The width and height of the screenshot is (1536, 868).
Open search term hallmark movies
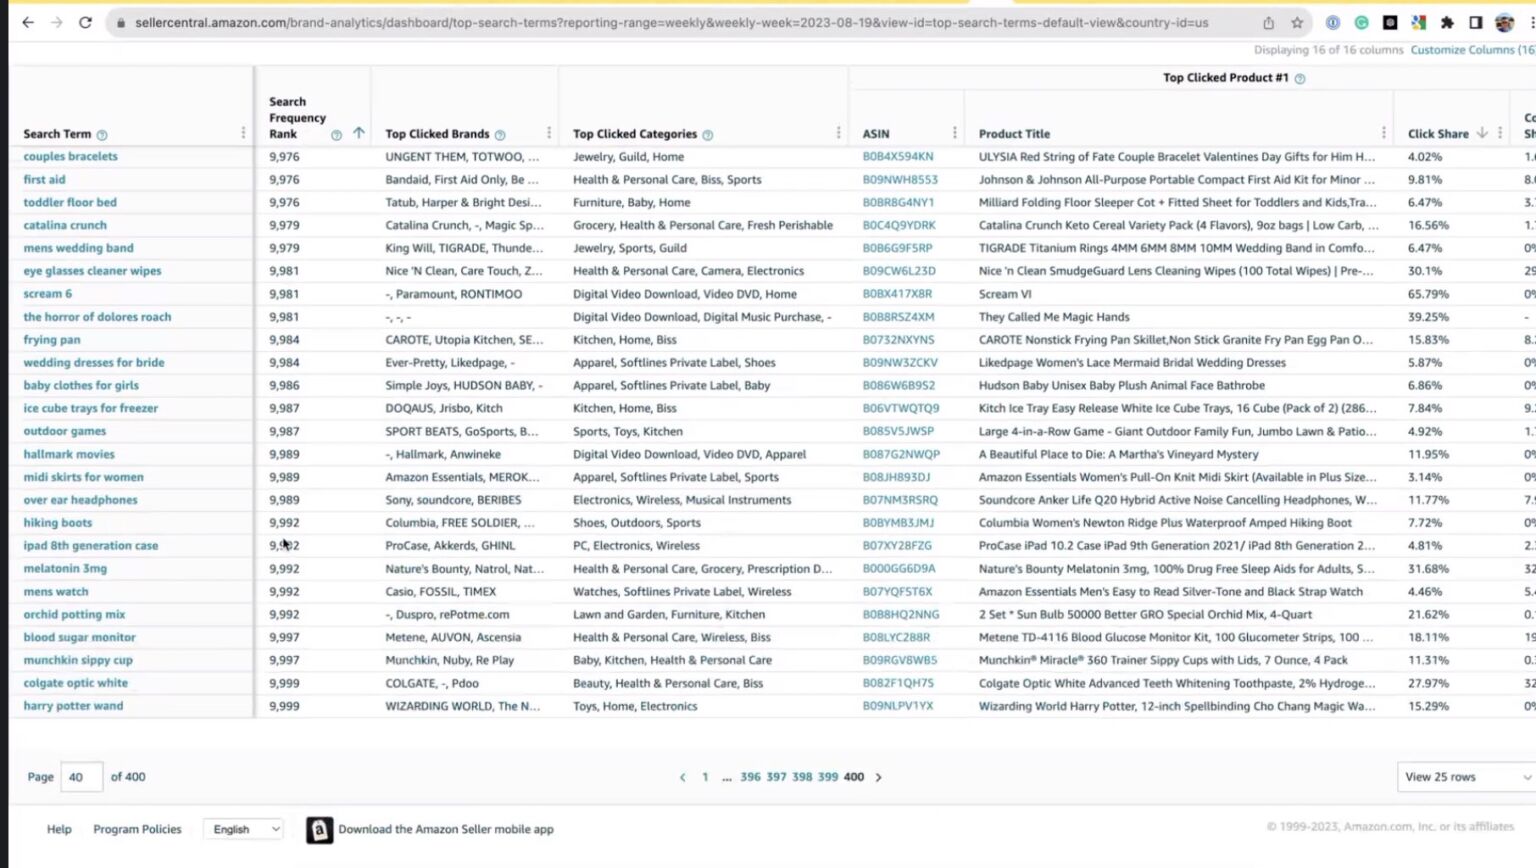[69, 454]
